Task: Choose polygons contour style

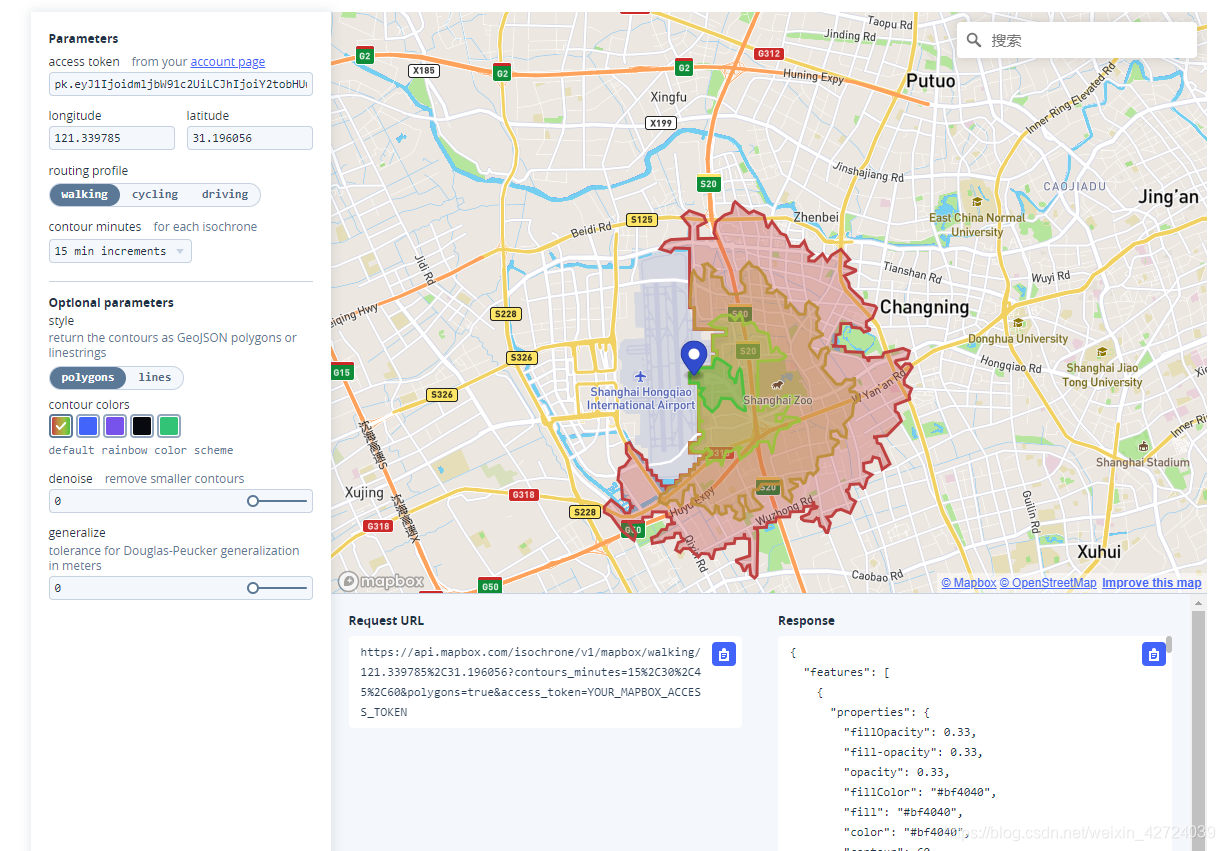Action: (88, 377)
